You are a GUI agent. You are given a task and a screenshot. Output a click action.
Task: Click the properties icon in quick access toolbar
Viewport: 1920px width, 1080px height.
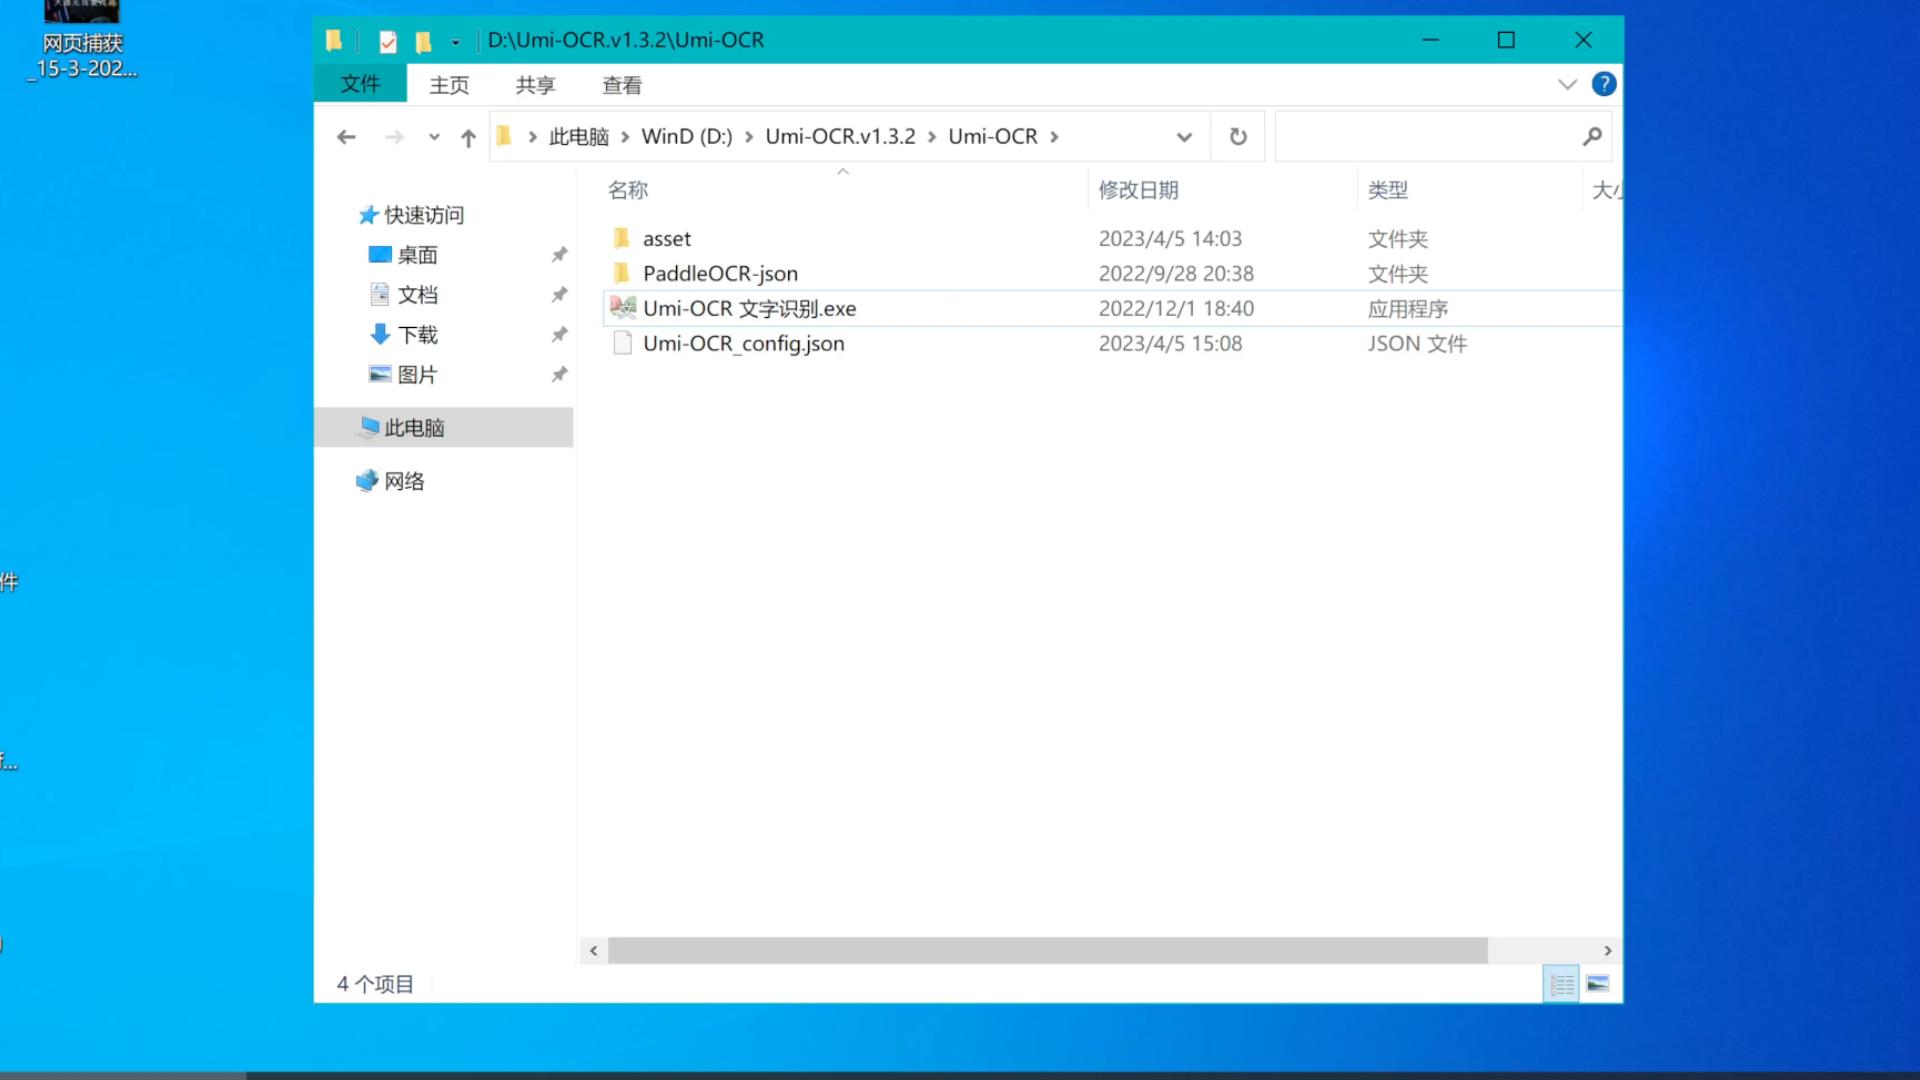click(388, 41)
